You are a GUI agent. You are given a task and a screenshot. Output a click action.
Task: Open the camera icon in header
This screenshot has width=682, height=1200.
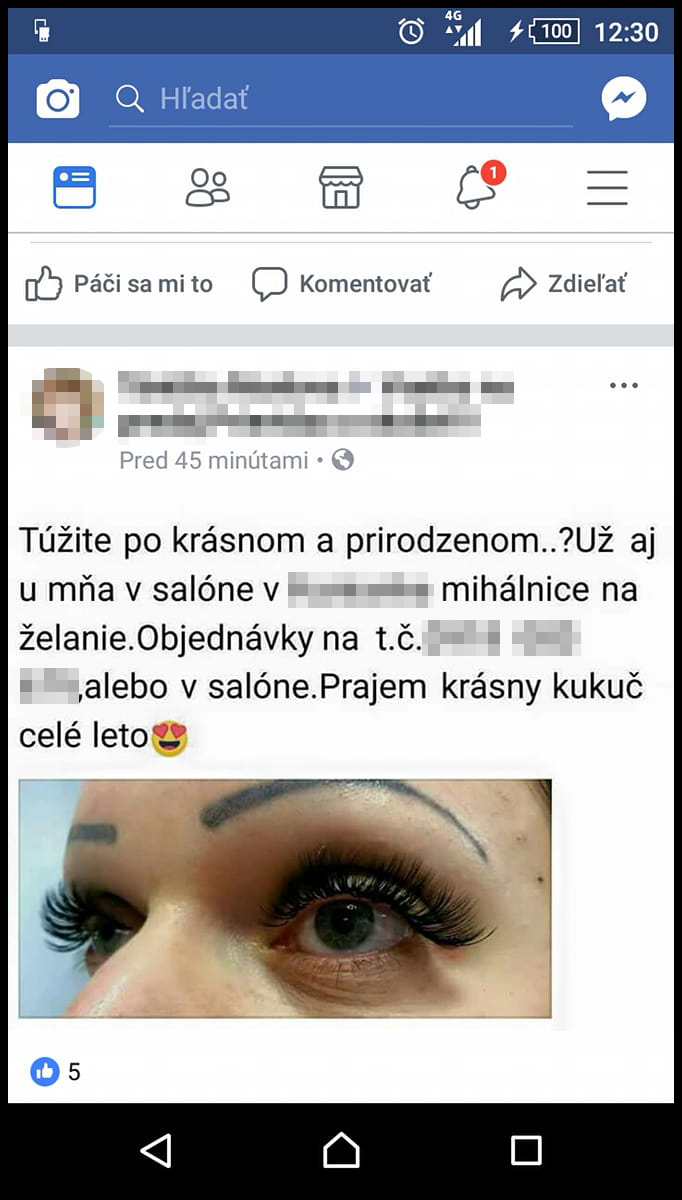pyautogui.click(x=58, y=99)
